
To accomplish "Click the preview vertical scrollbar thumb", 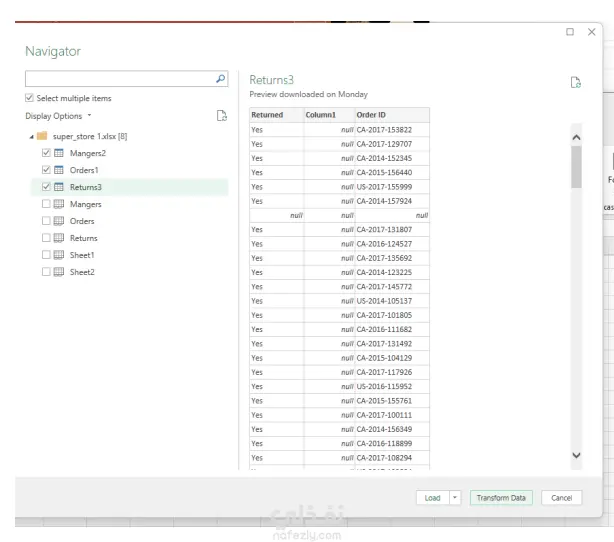I will 576,167.
